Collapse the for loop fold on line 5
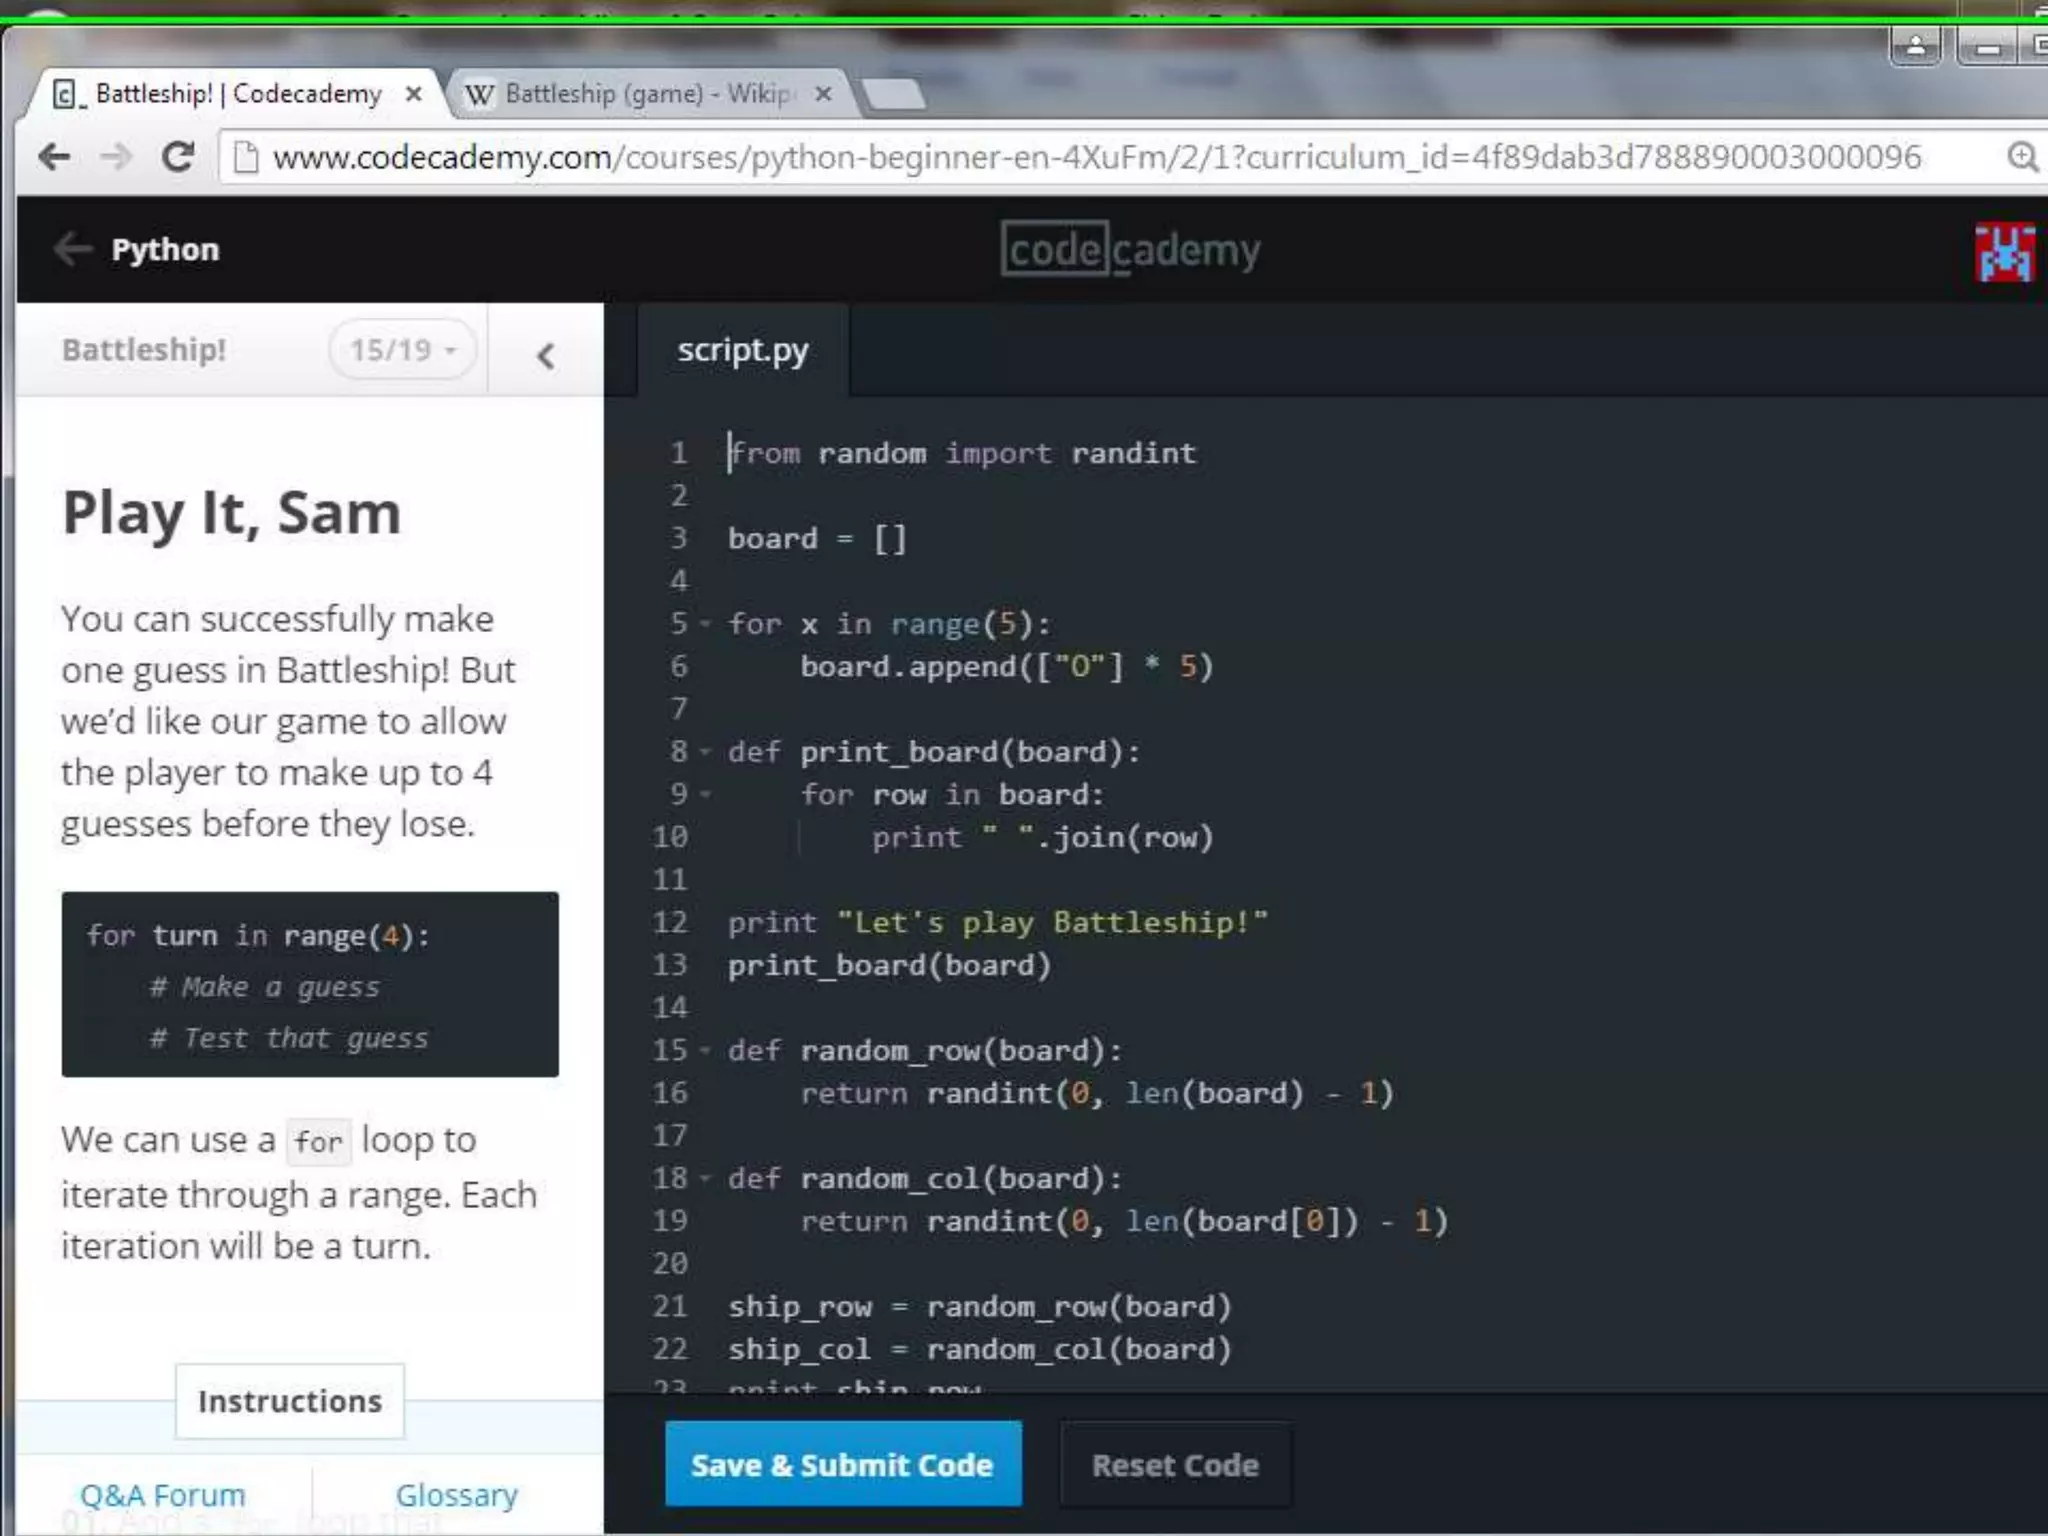 click(706, 624)
